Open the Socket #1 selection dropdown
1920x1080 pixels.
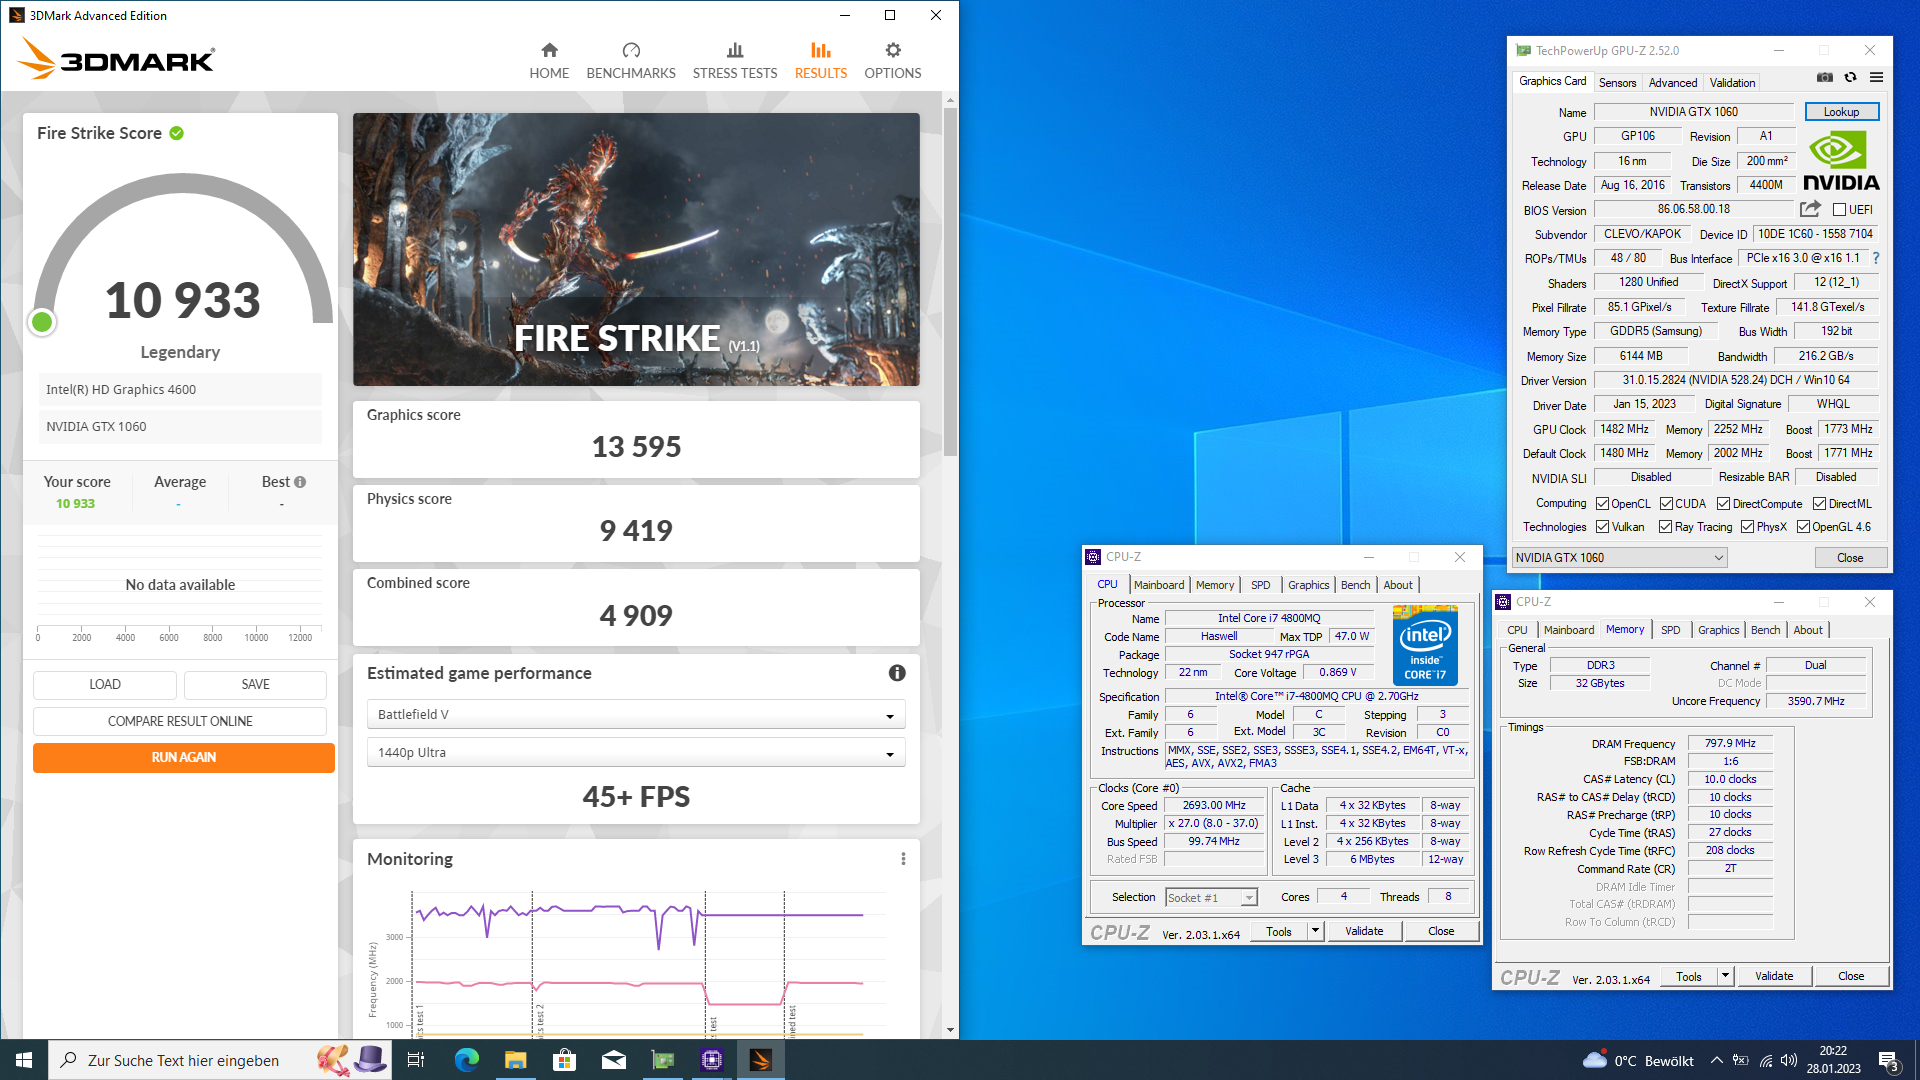click(x=1211, y=897)
